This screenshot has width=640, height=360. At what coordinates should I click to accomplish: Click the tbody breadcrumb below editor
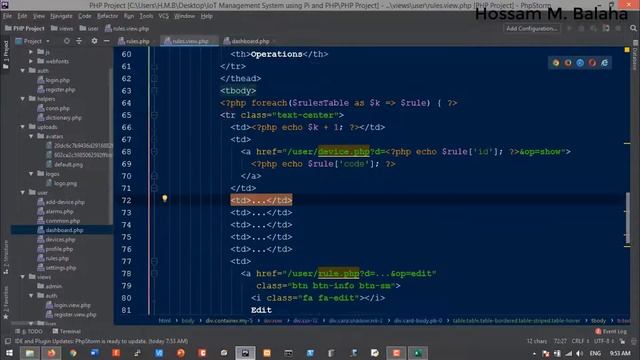coord(598,321)
